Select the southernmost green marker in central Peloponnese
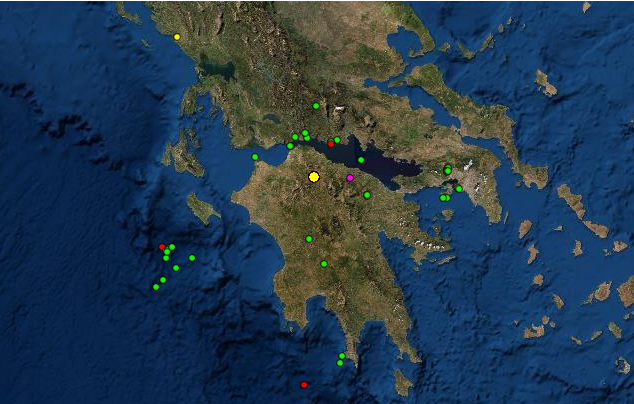 tap(324, 264)
